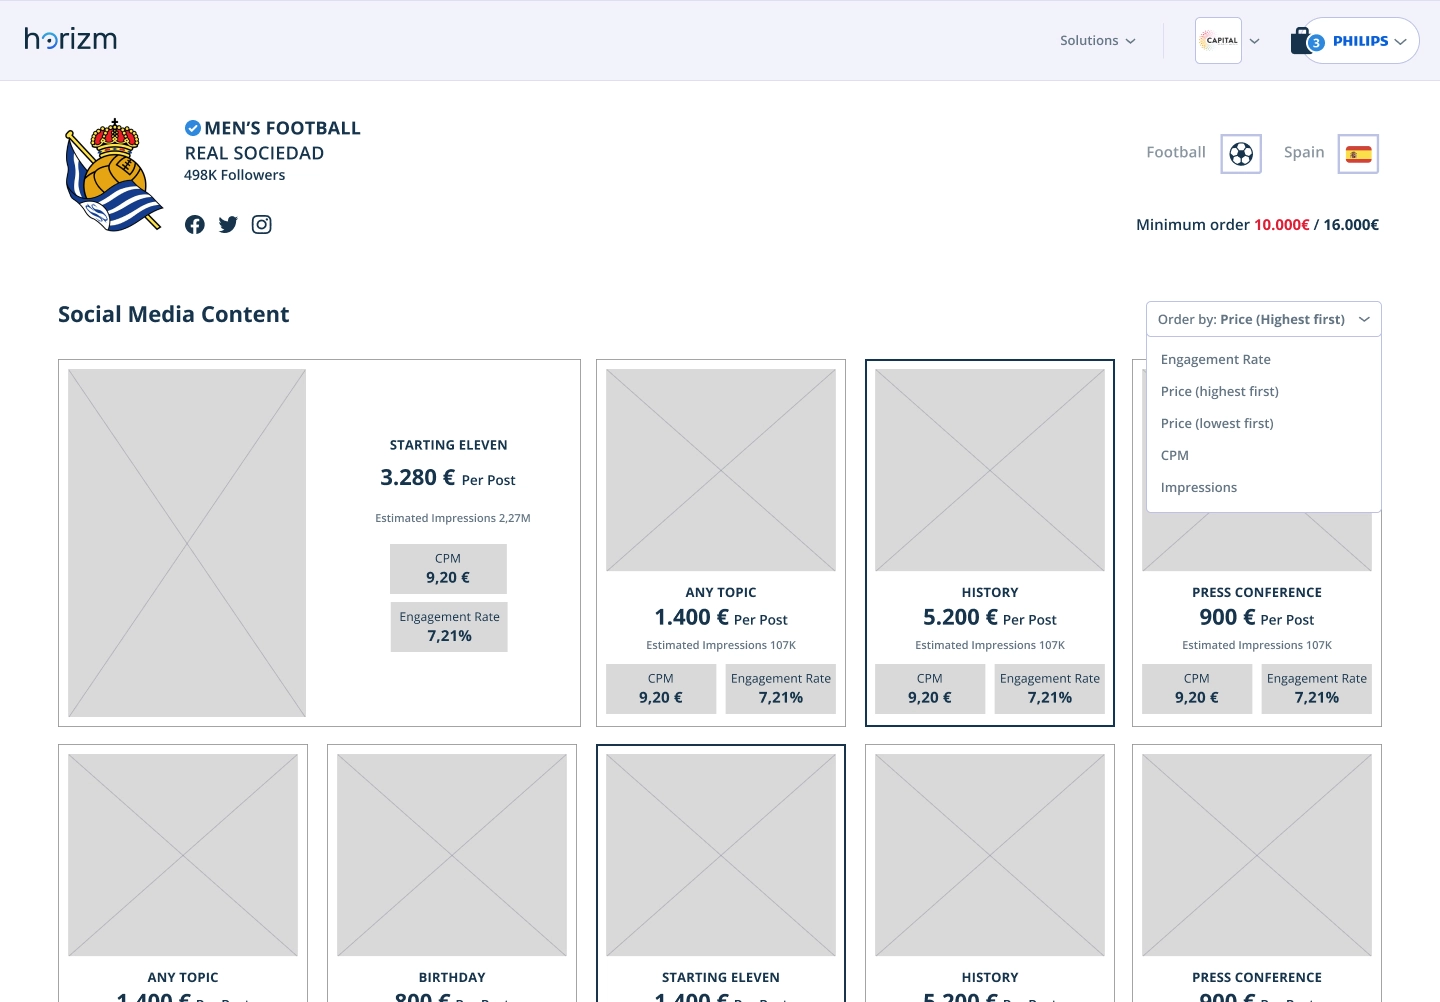The height and width of the screenshot is (1002, 1440).
Task: Open the Philips account dropdown
Action: 1369,41
